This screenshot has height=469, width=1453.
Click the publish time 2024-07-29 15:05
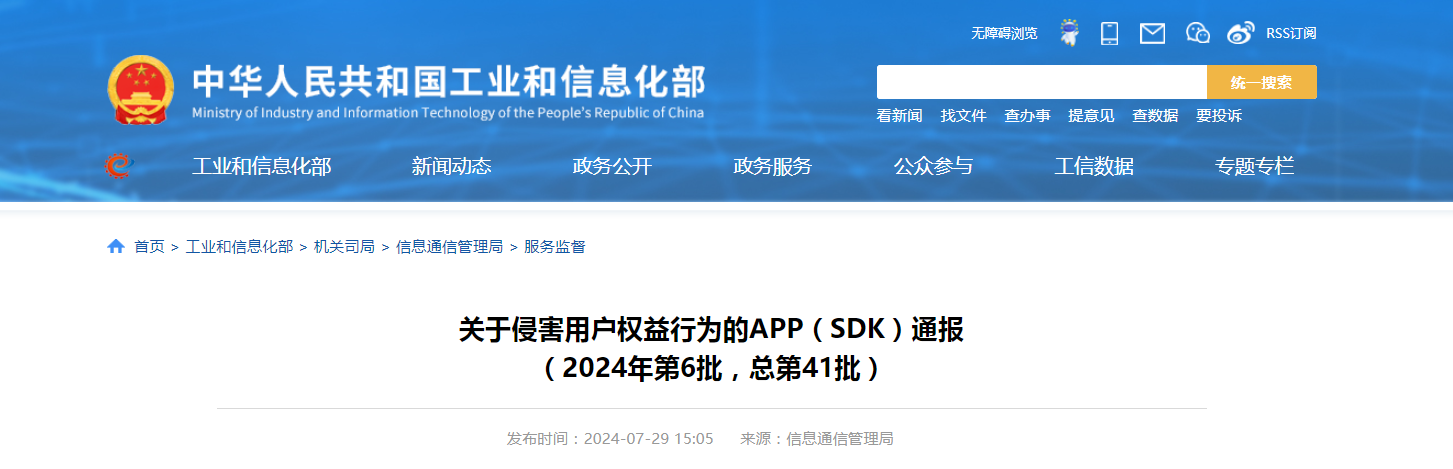coord(648,438)
